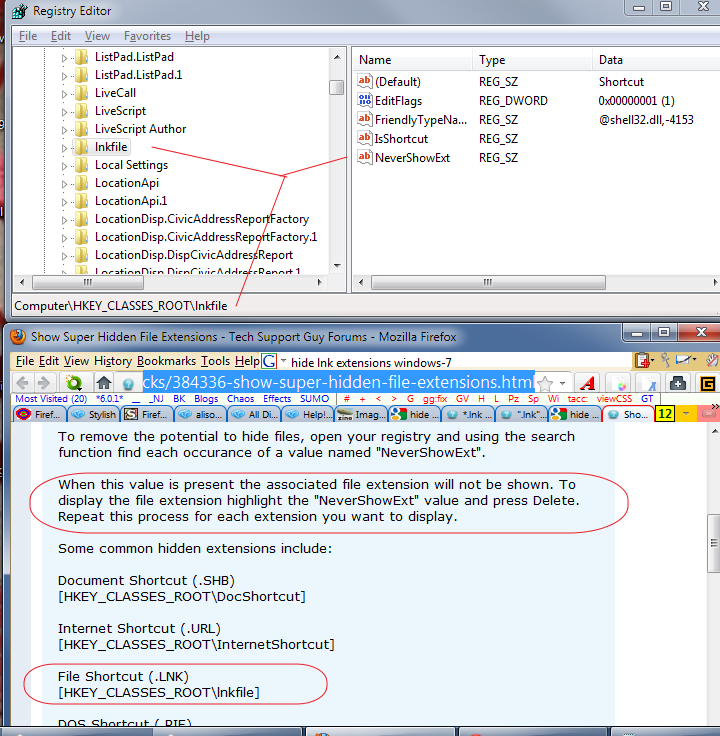Screen dimensions: 720x736
Task: Switch to the Stylish tab
Action: (x=94, y=414)
